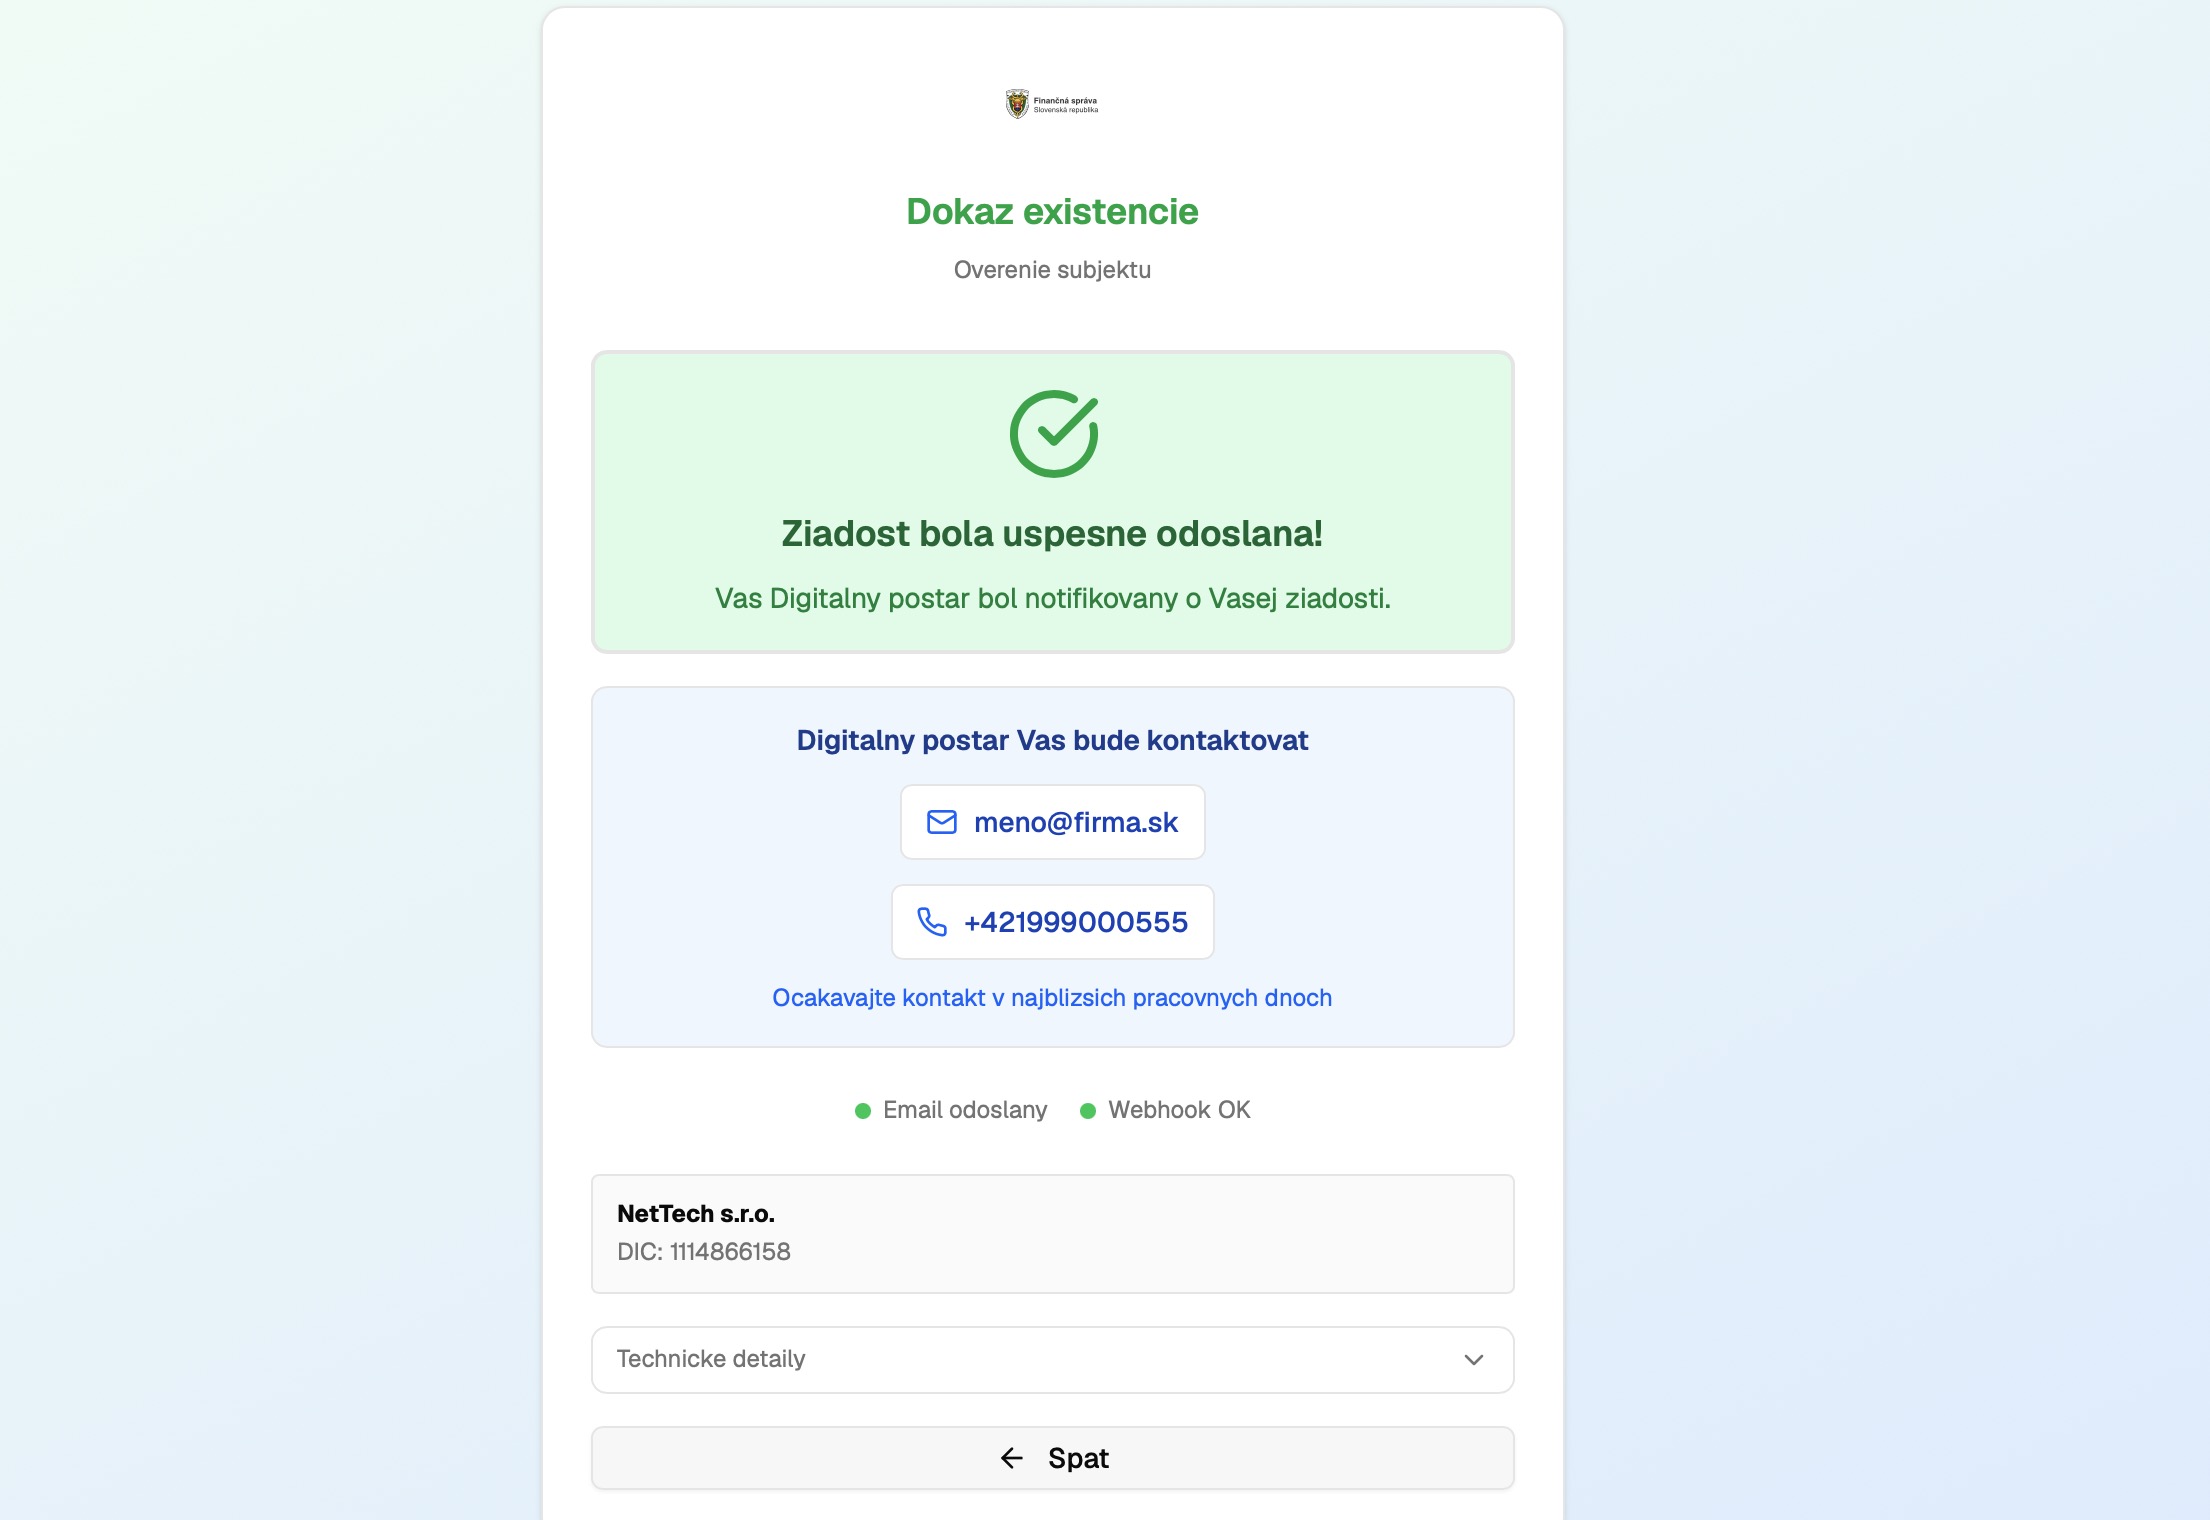Click the Ziadost bola uspesne odoslana message
The image size is (2210, 1520).
1052,534
